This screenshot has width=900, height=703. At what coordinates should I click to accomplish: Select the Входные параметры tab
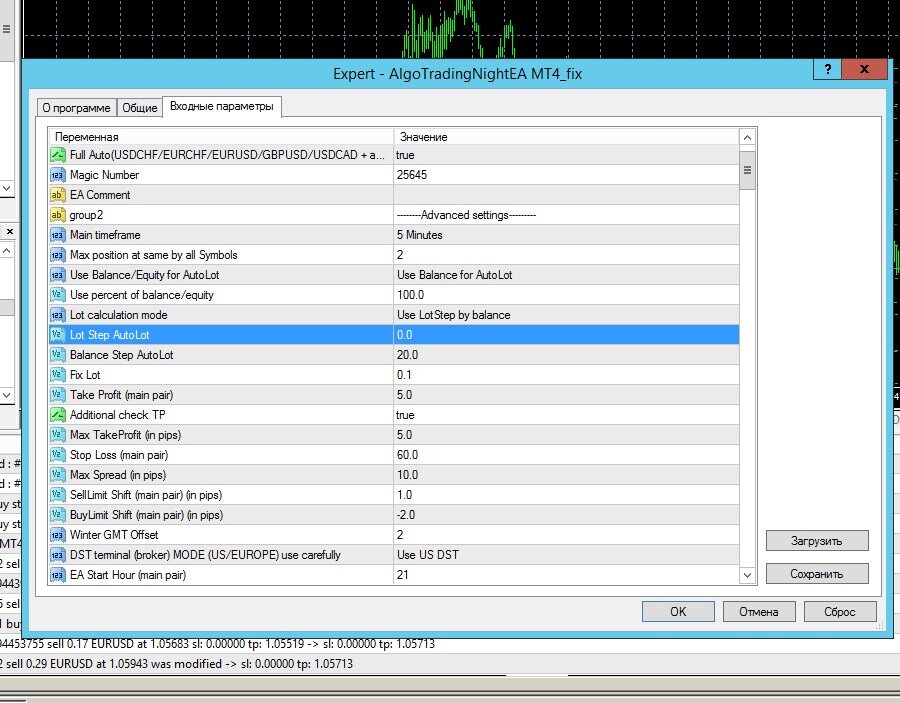coord(222,107)
